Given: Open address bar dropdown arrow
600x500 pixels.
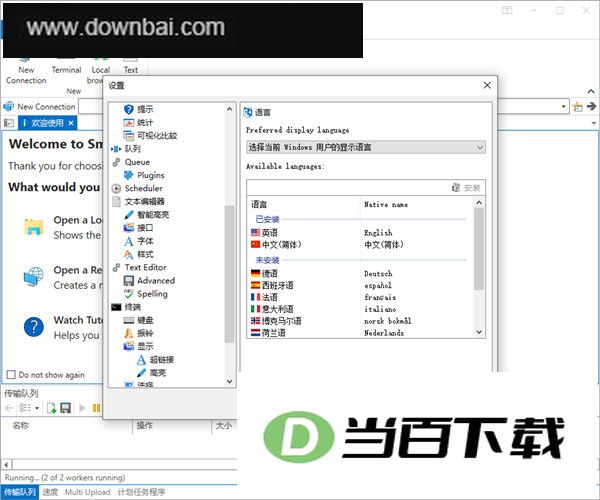Looking at the screenshot, I should [564, 107].
